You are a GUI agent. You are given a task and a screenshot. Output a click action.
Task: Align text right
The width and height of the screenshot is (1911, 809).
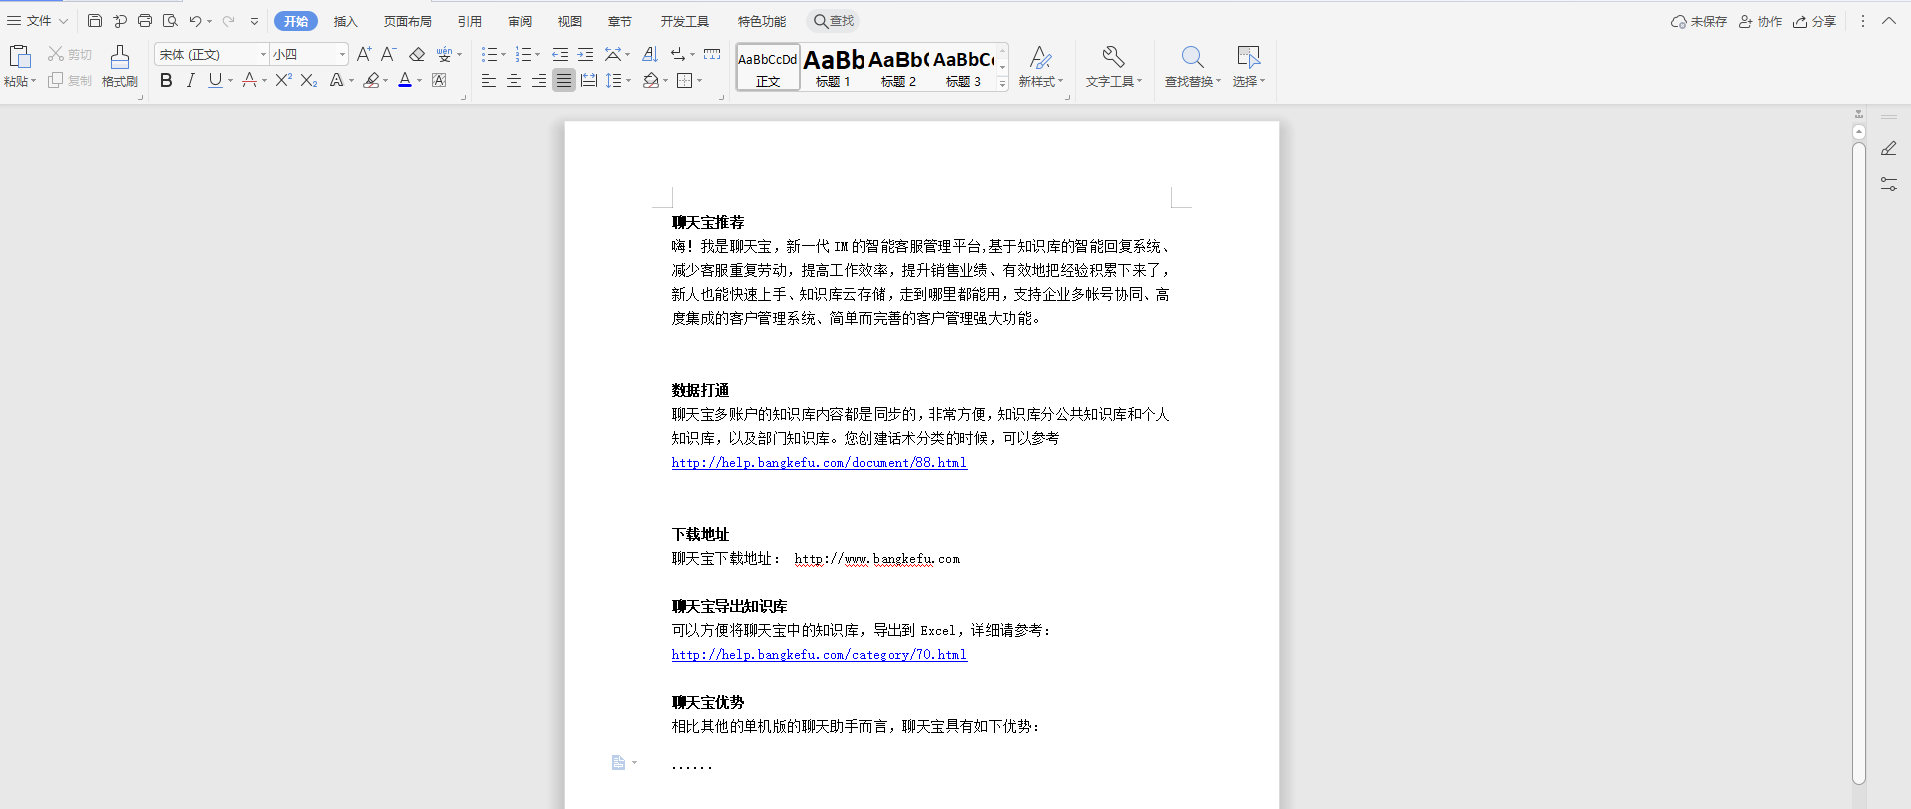(x=539, y=80)
